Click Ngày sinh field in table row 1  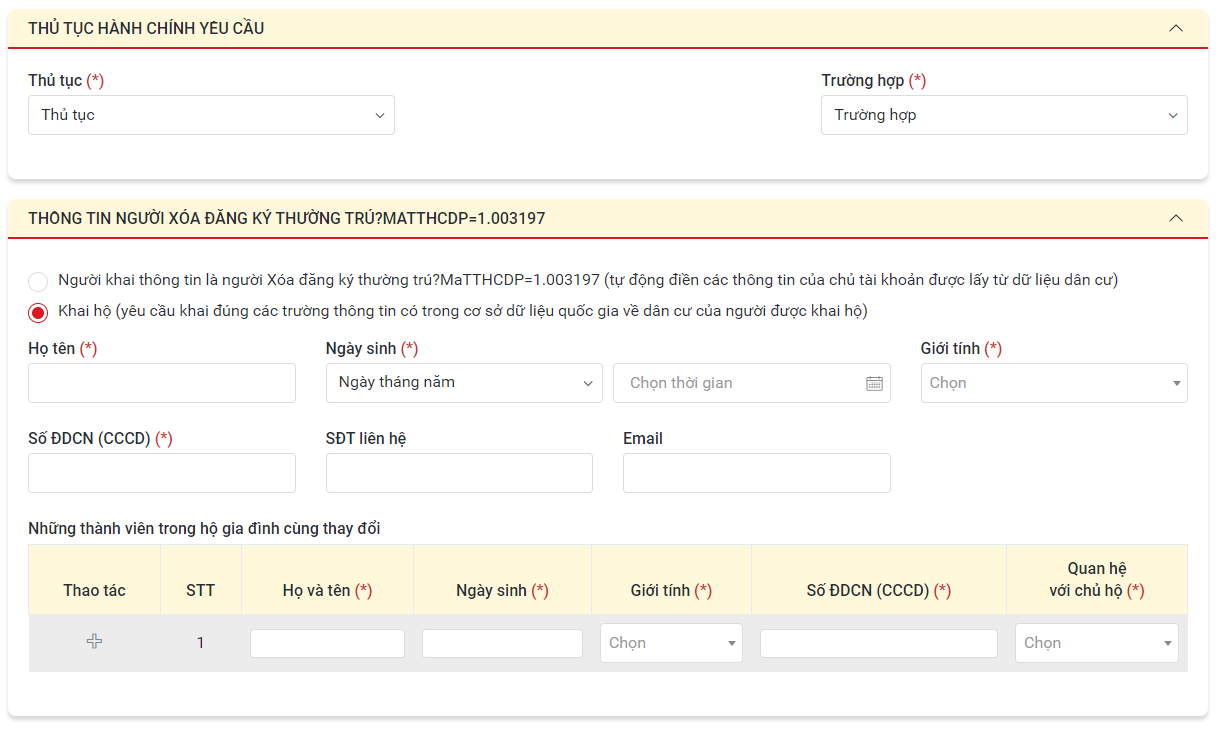point(502,643)
